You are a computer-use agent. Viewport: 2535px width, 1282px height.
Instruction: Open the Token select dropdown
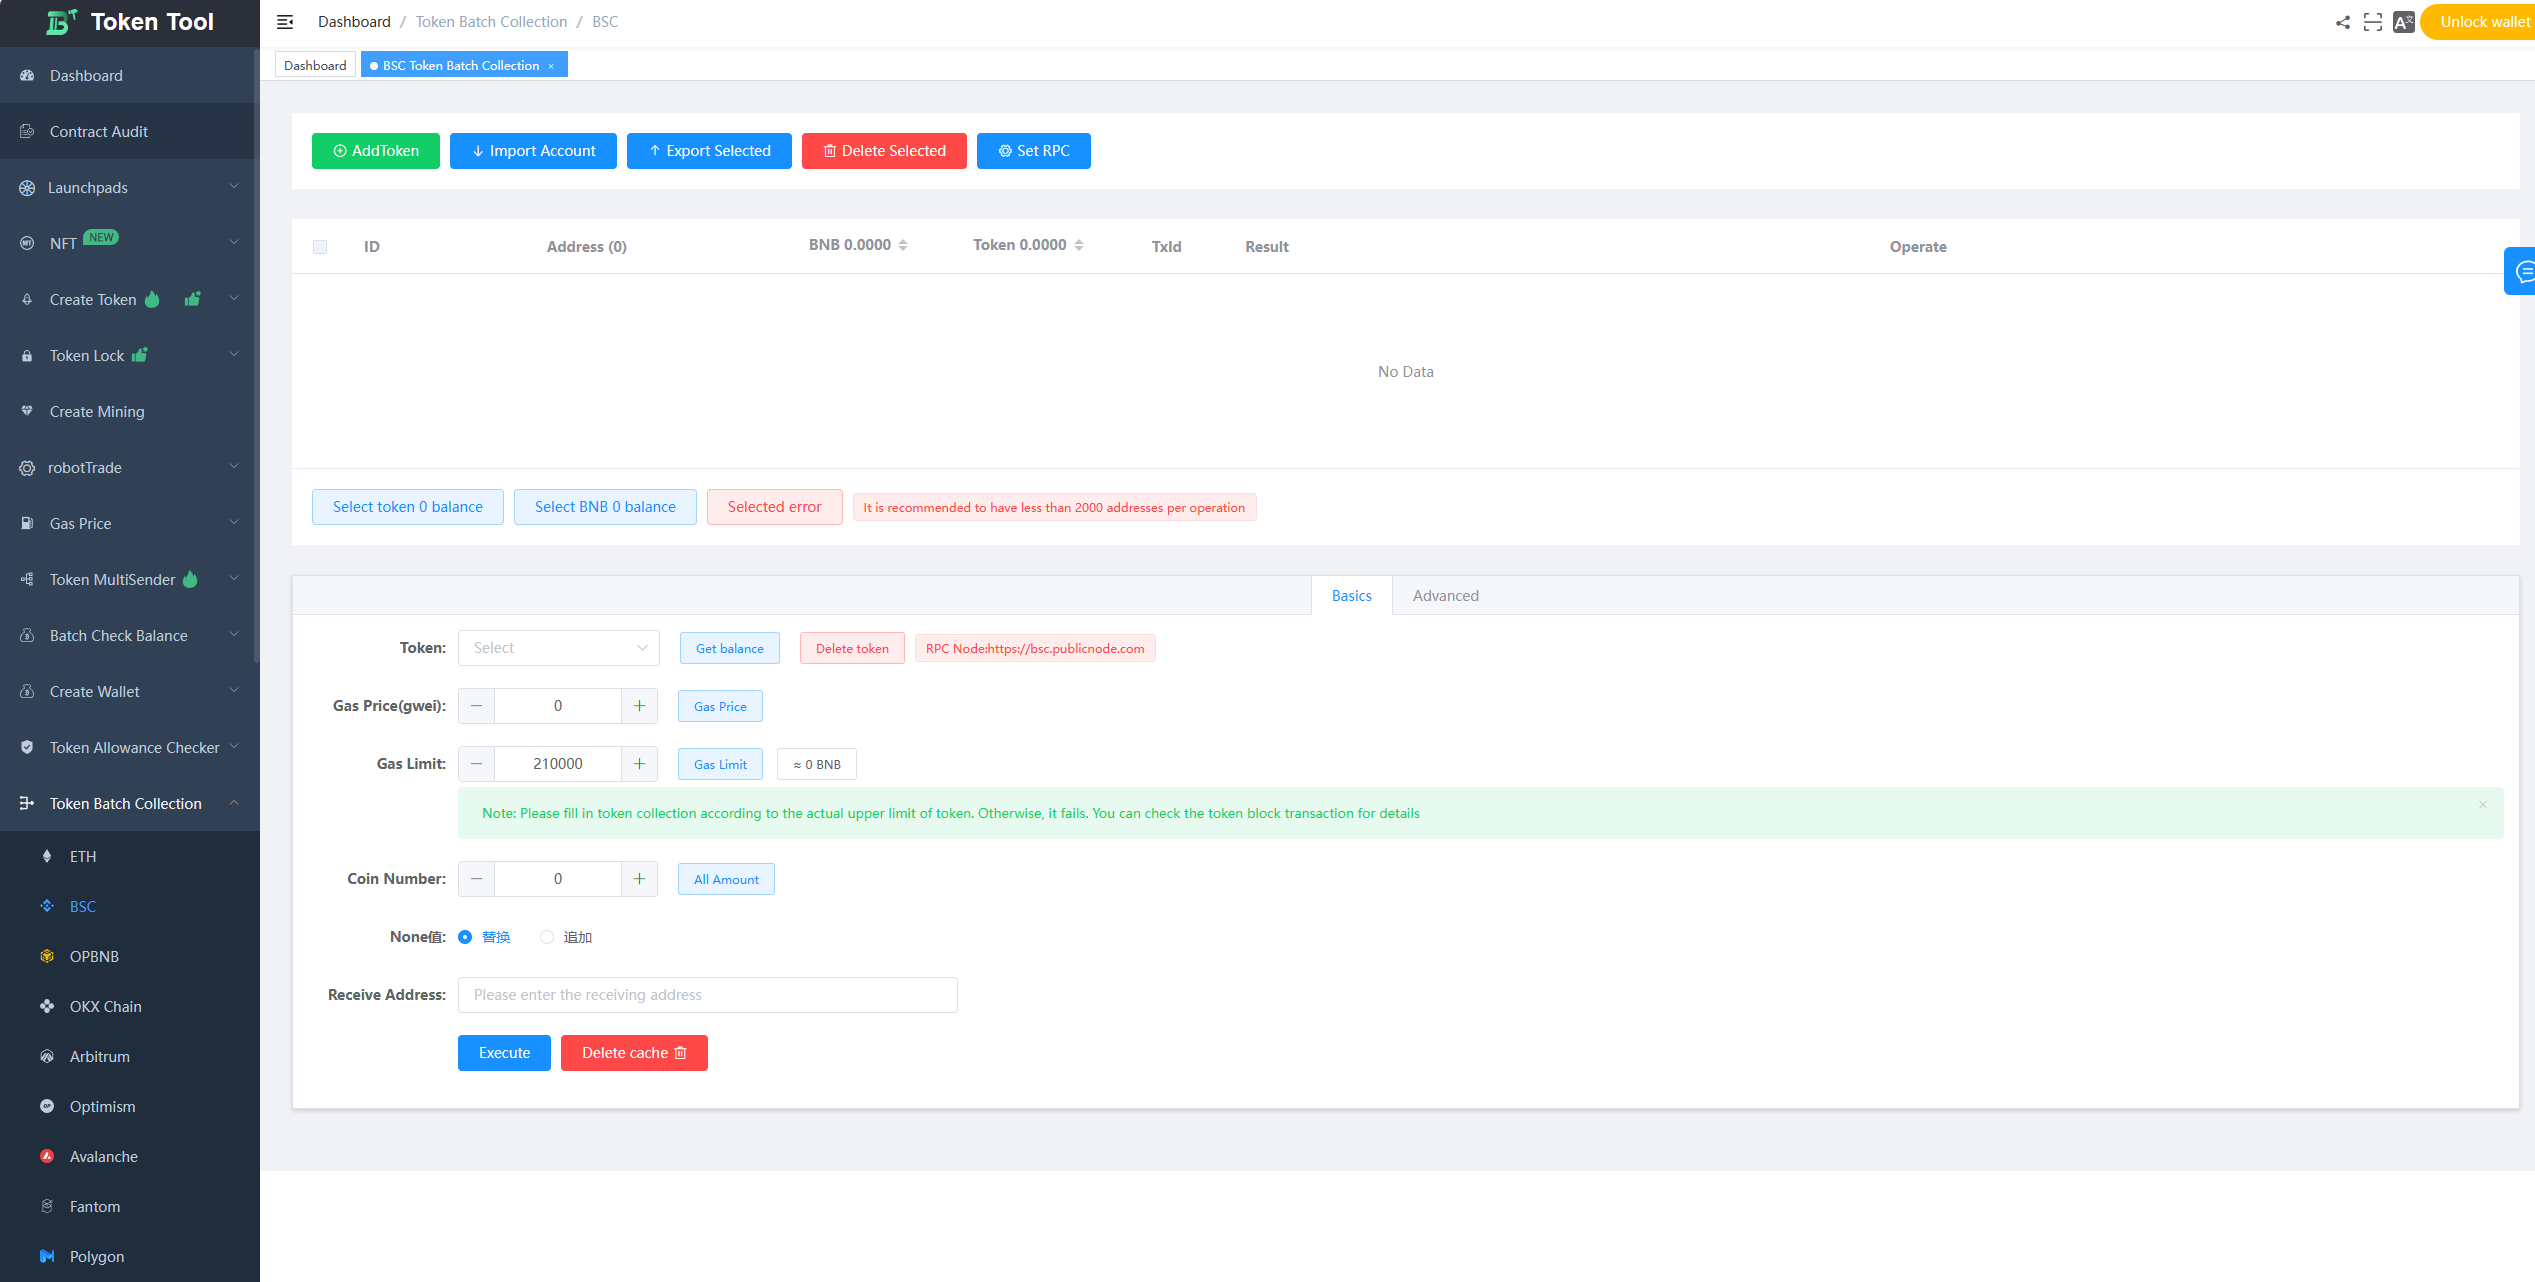coord(558,648)
